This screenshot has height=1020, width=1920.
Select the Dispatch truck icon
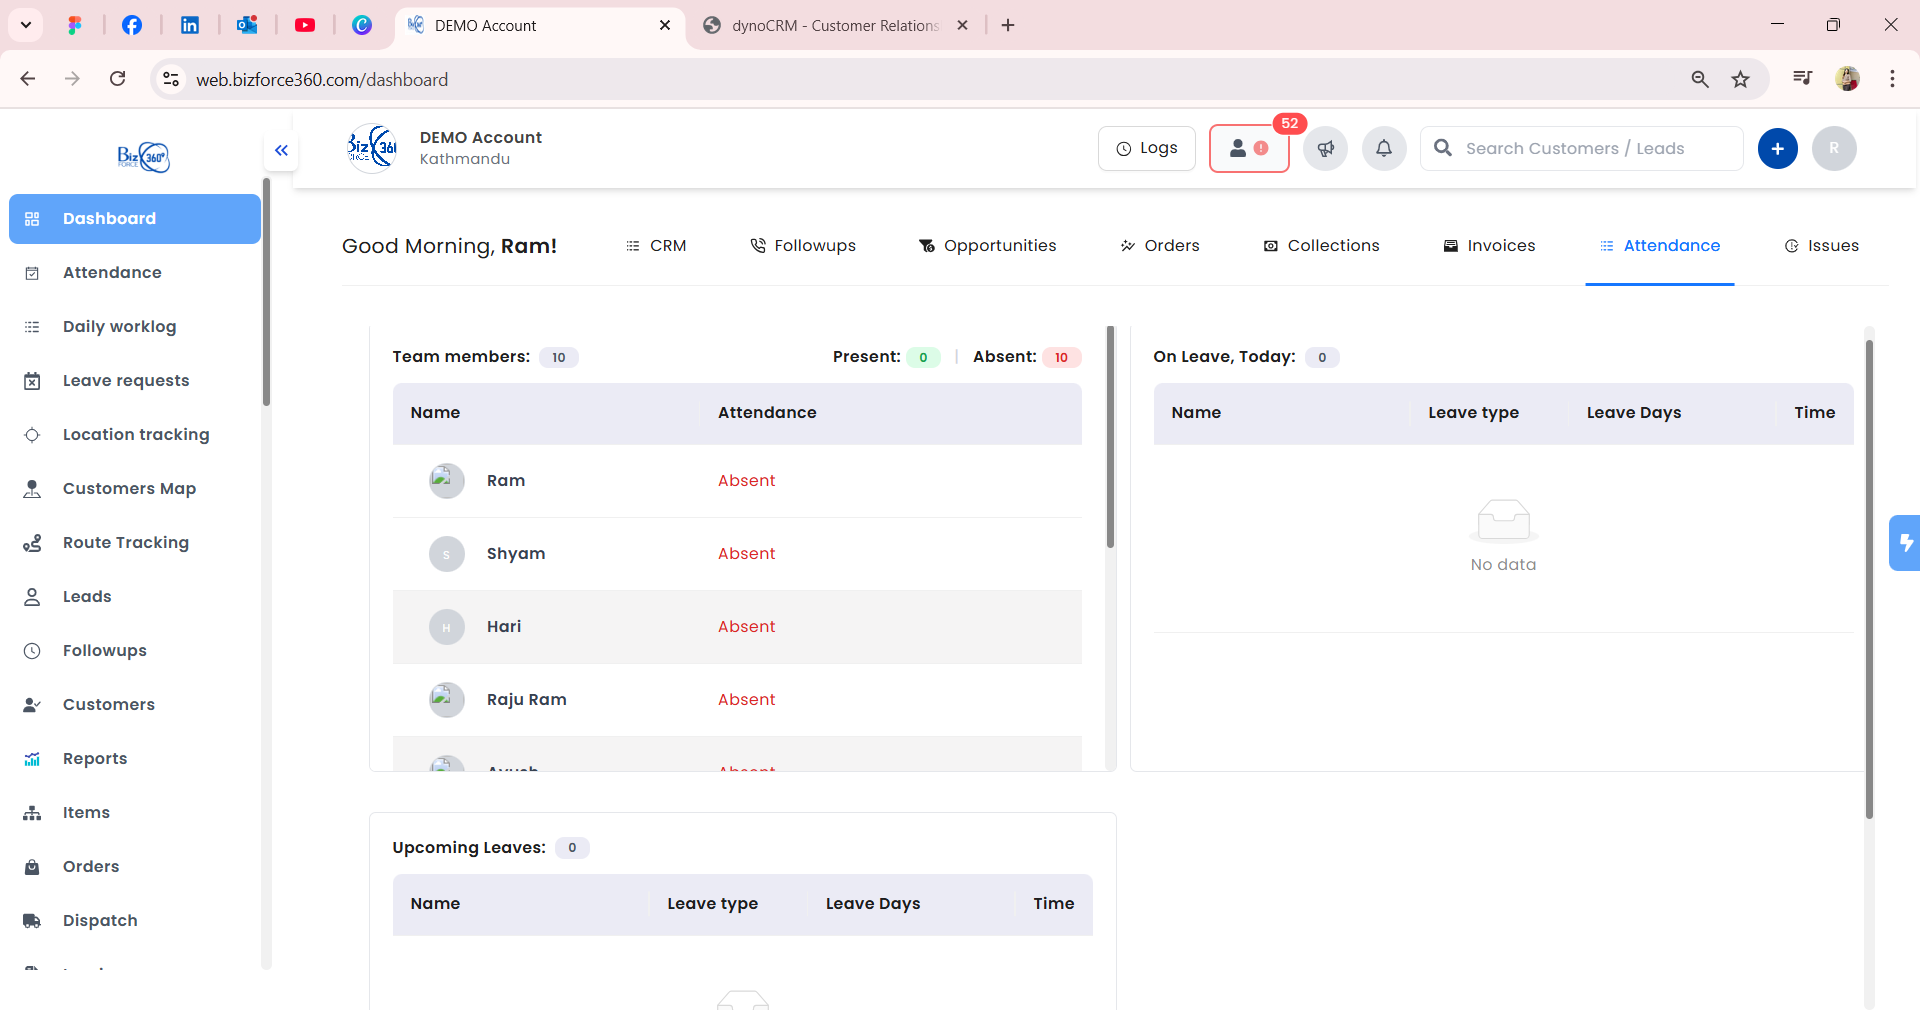pos(33,920)
